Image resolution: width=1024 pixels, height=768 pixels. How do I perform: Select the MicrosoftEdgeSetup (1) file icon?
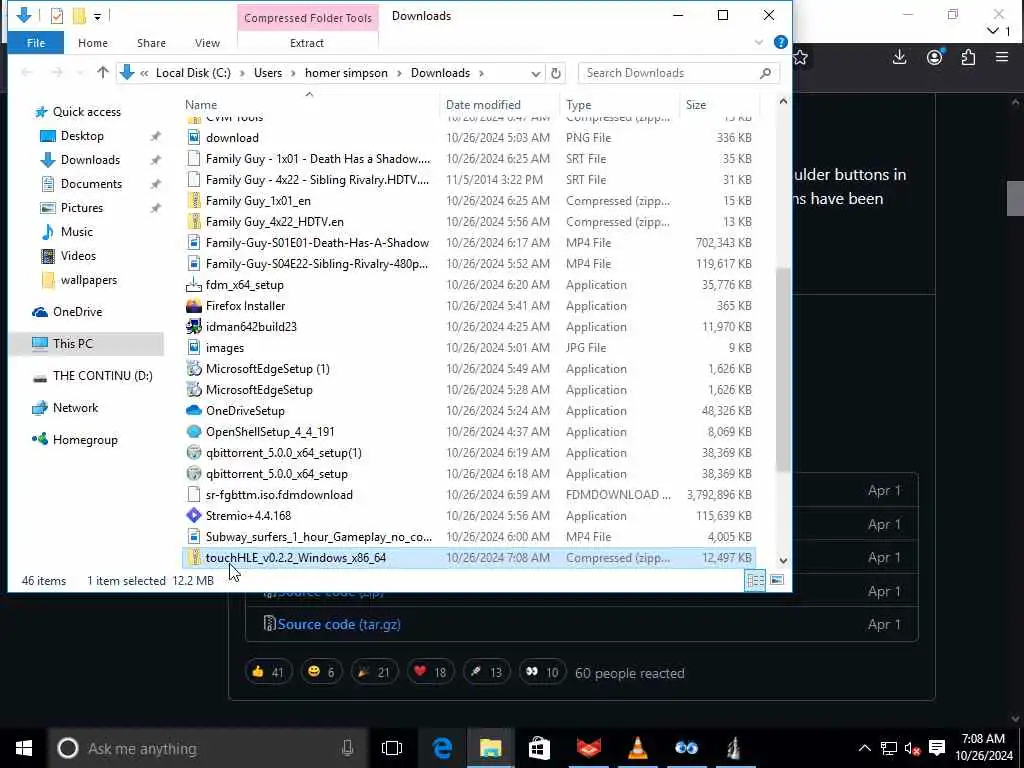pos(194,369)
